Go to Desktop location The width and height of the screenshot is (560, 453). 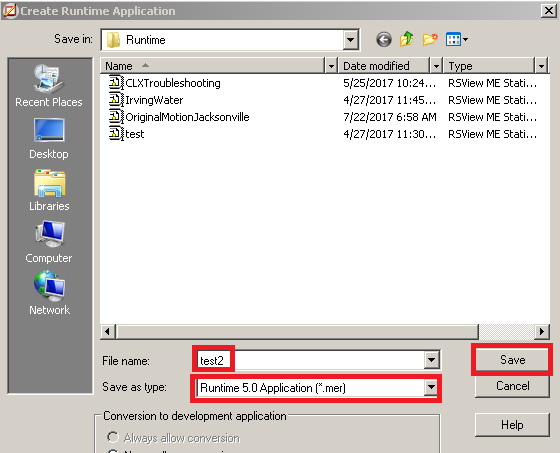coord(49,139)
